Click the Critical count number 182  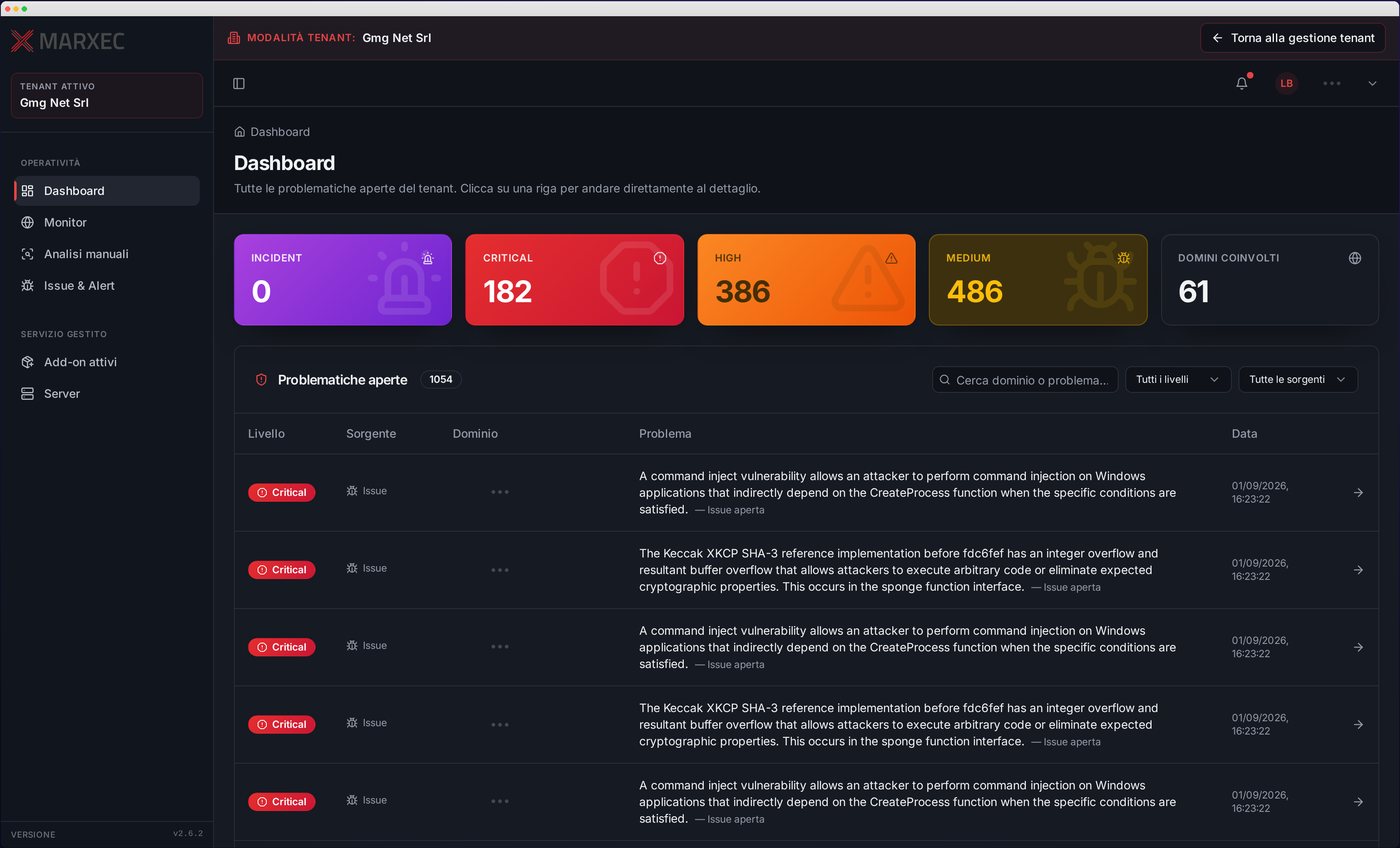click(507, 292)
